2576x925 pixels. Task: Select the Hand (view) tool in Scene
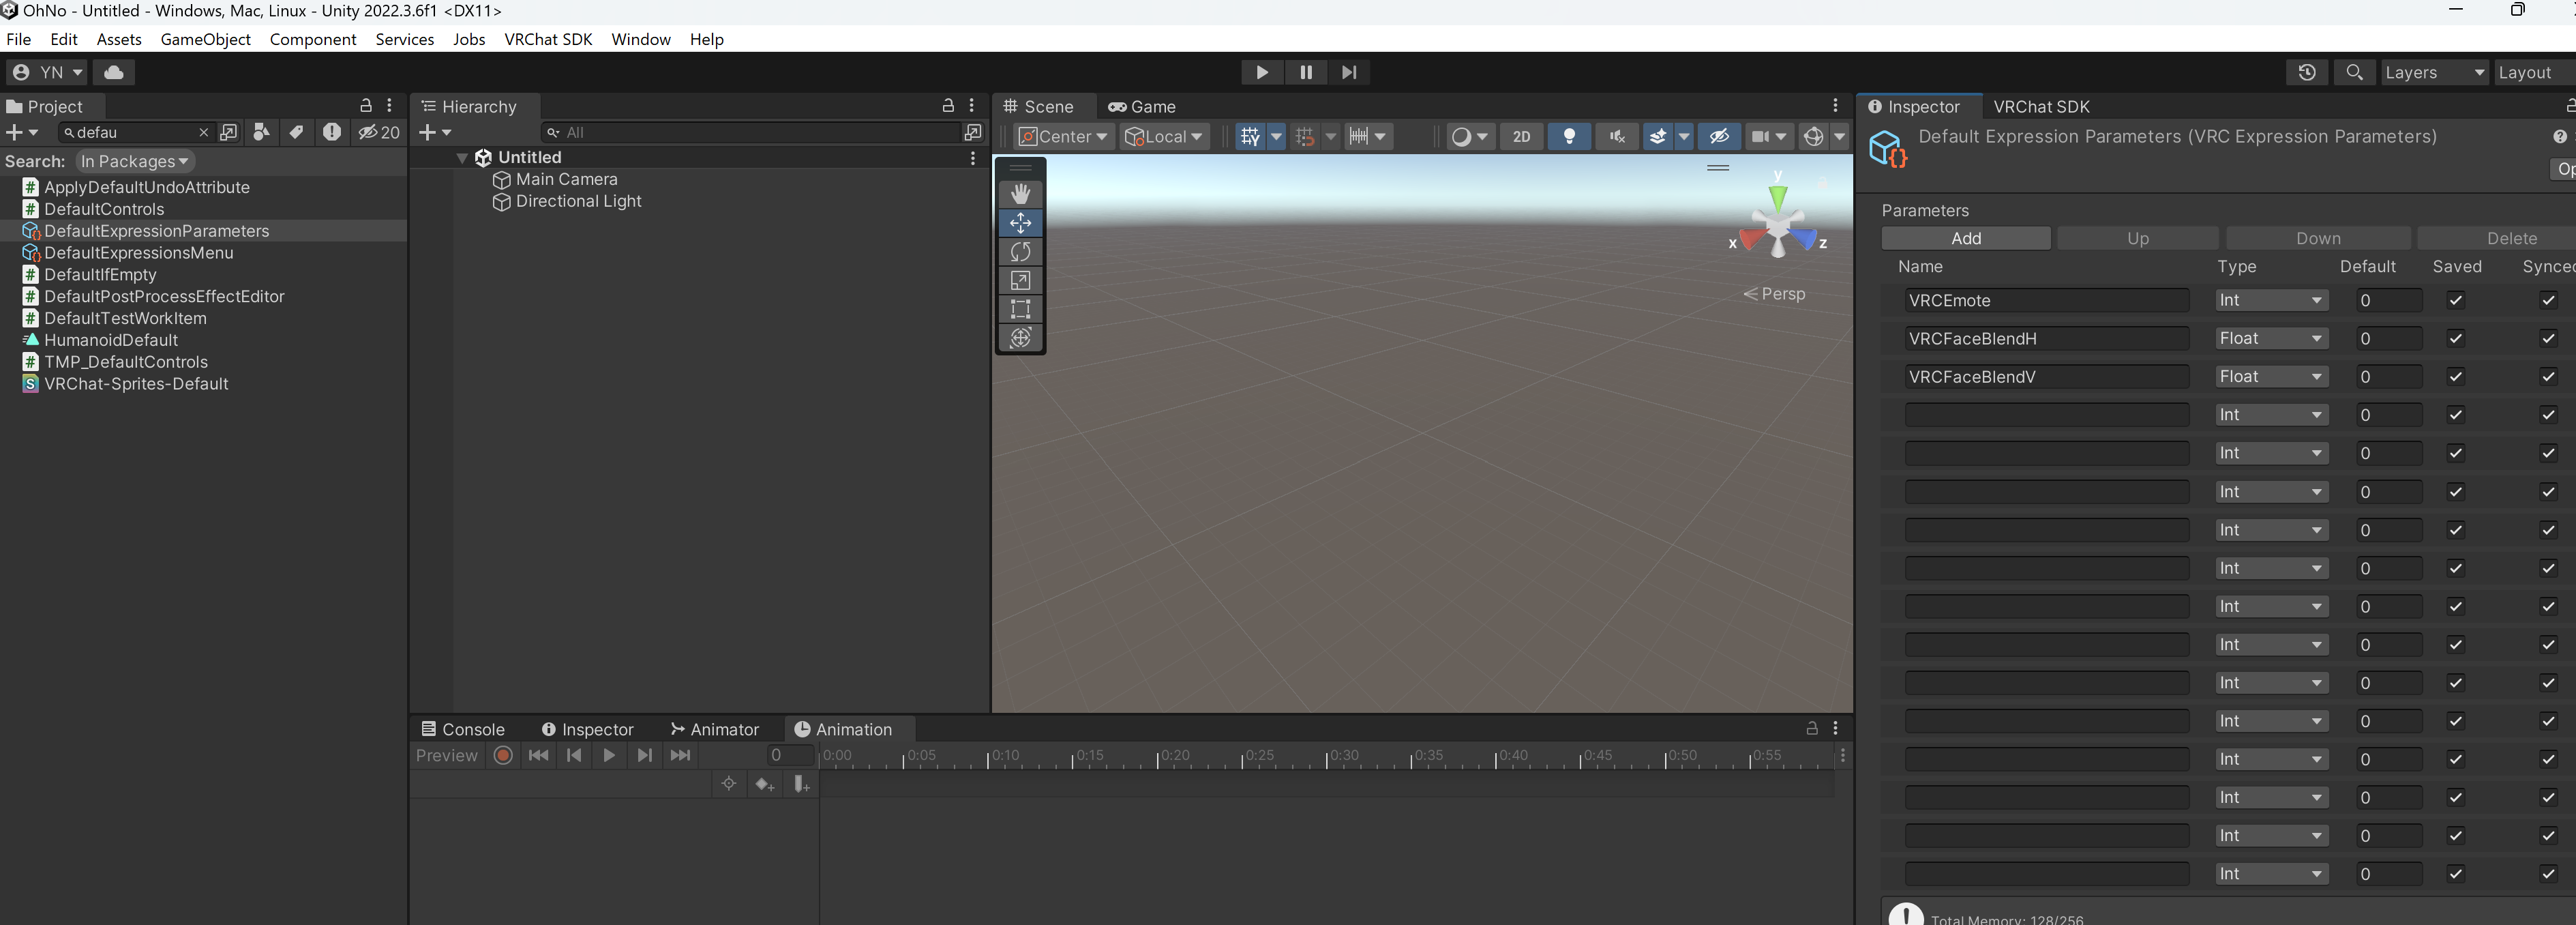(1020, 193)
